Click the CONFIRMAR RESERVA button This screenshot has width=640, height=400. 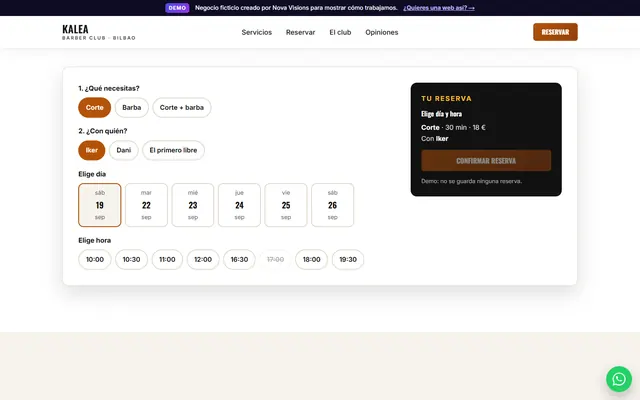[x=486, y=160]
